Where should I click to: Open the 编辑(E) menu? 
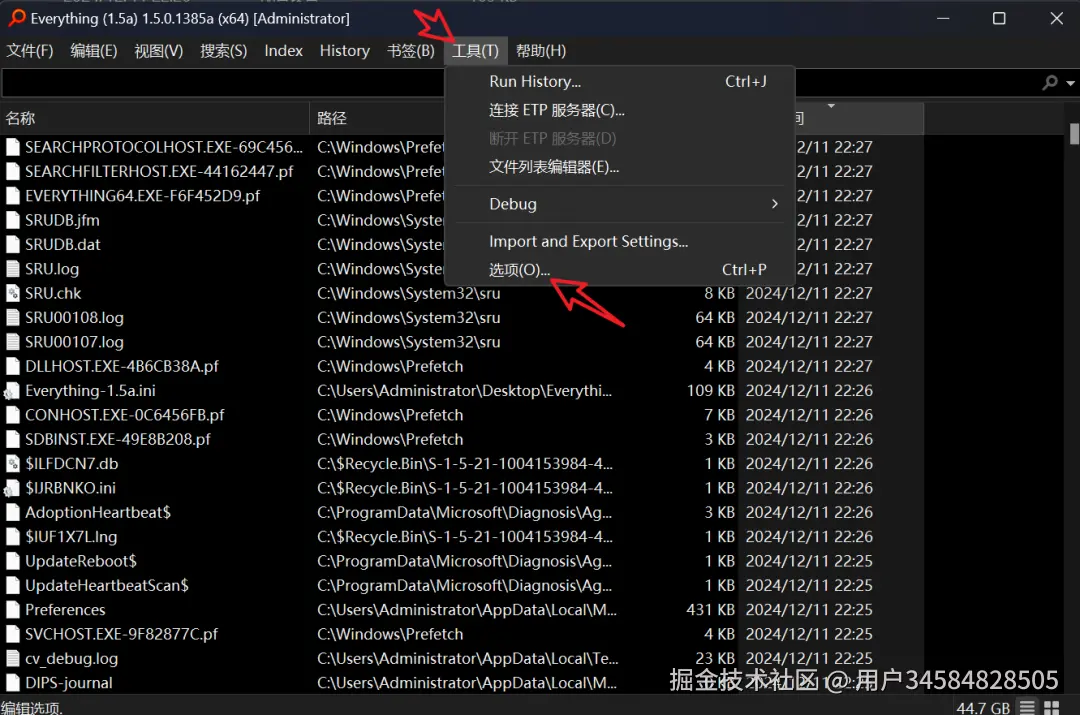(94, 51)
